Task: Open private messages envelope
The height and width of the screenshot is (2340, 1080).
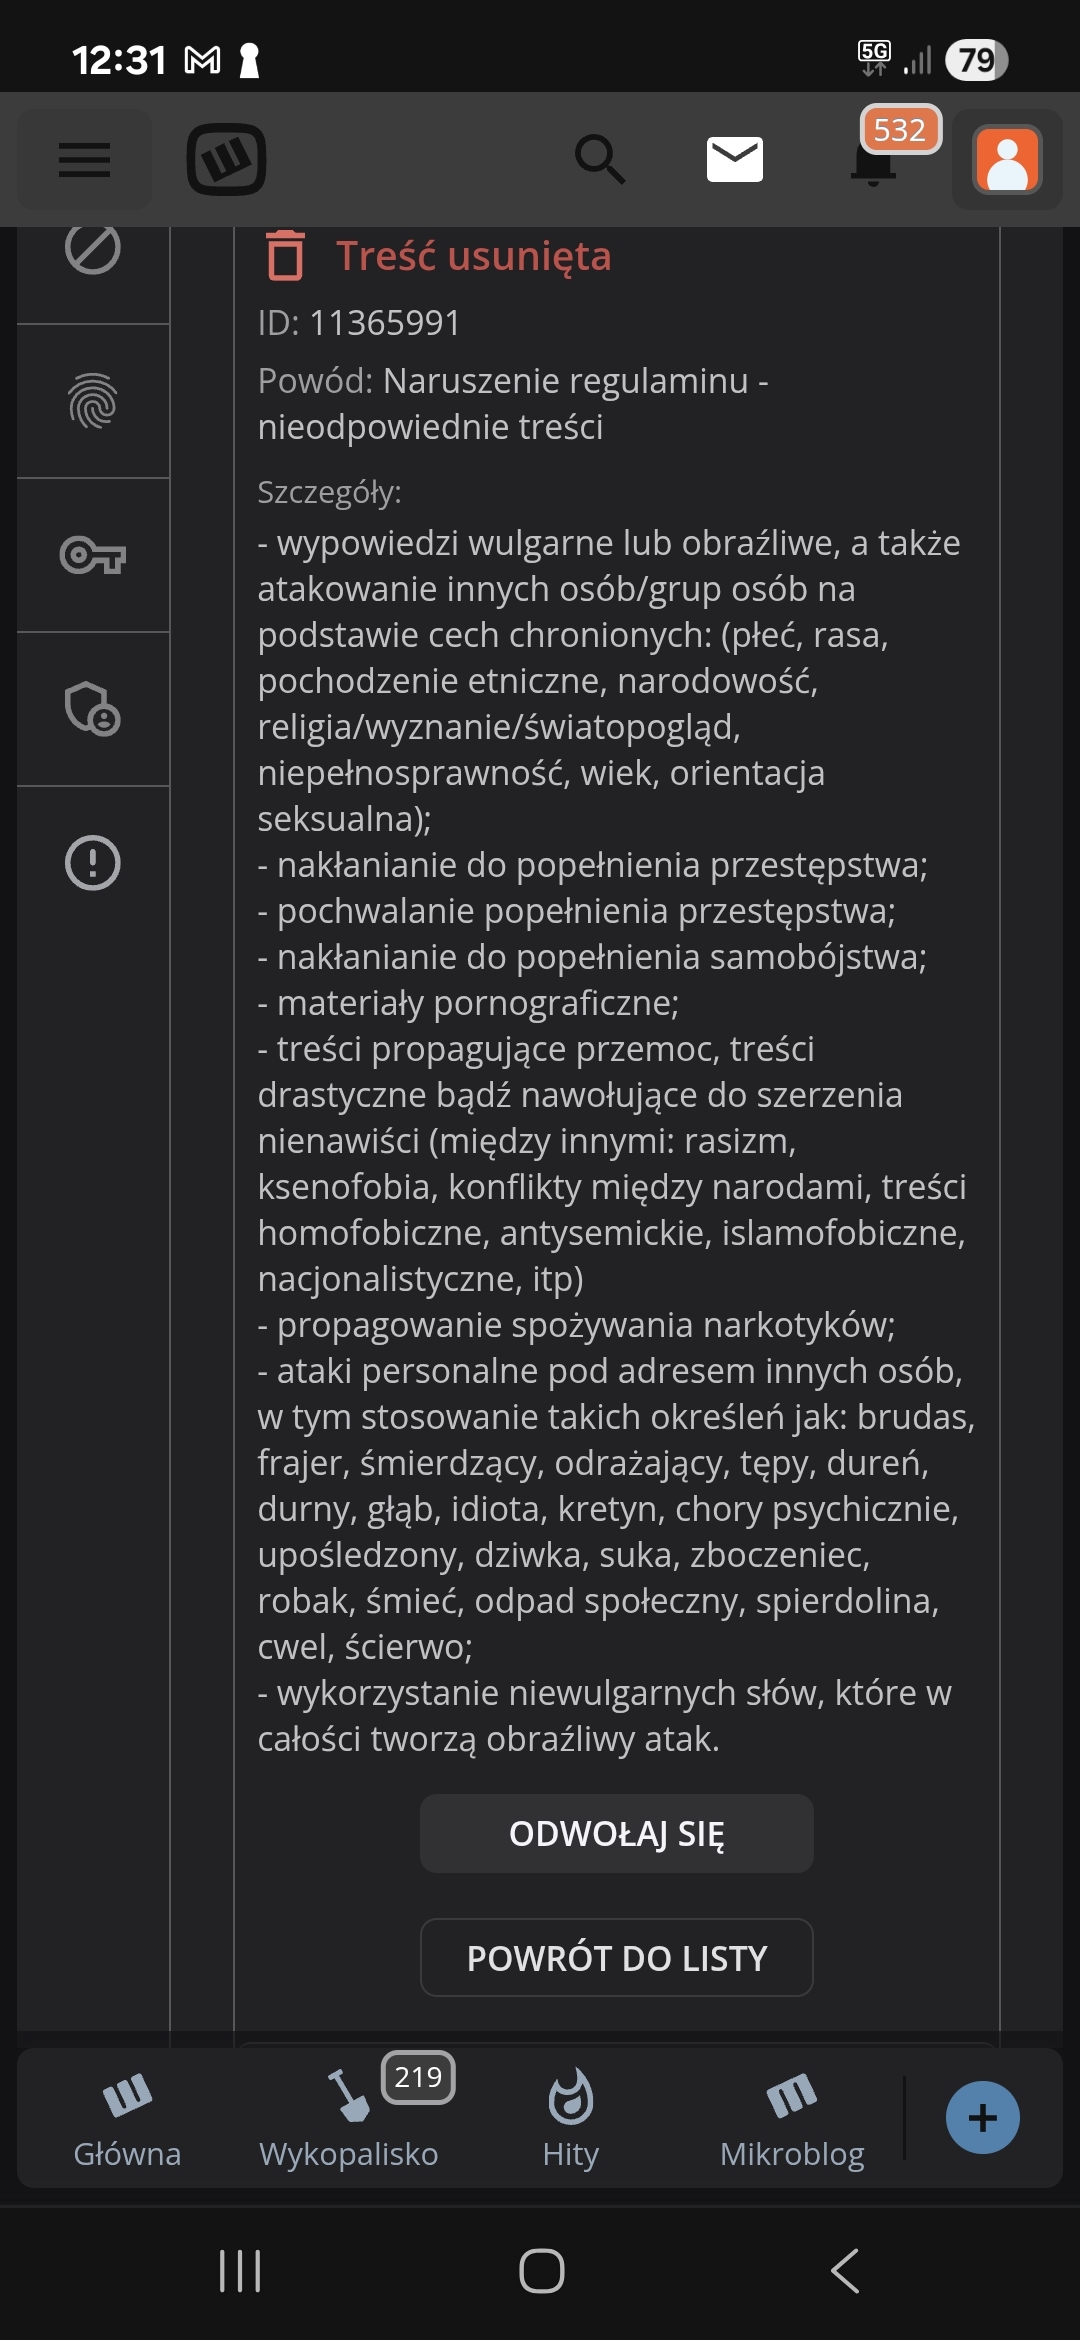Action: click(735, 160)
